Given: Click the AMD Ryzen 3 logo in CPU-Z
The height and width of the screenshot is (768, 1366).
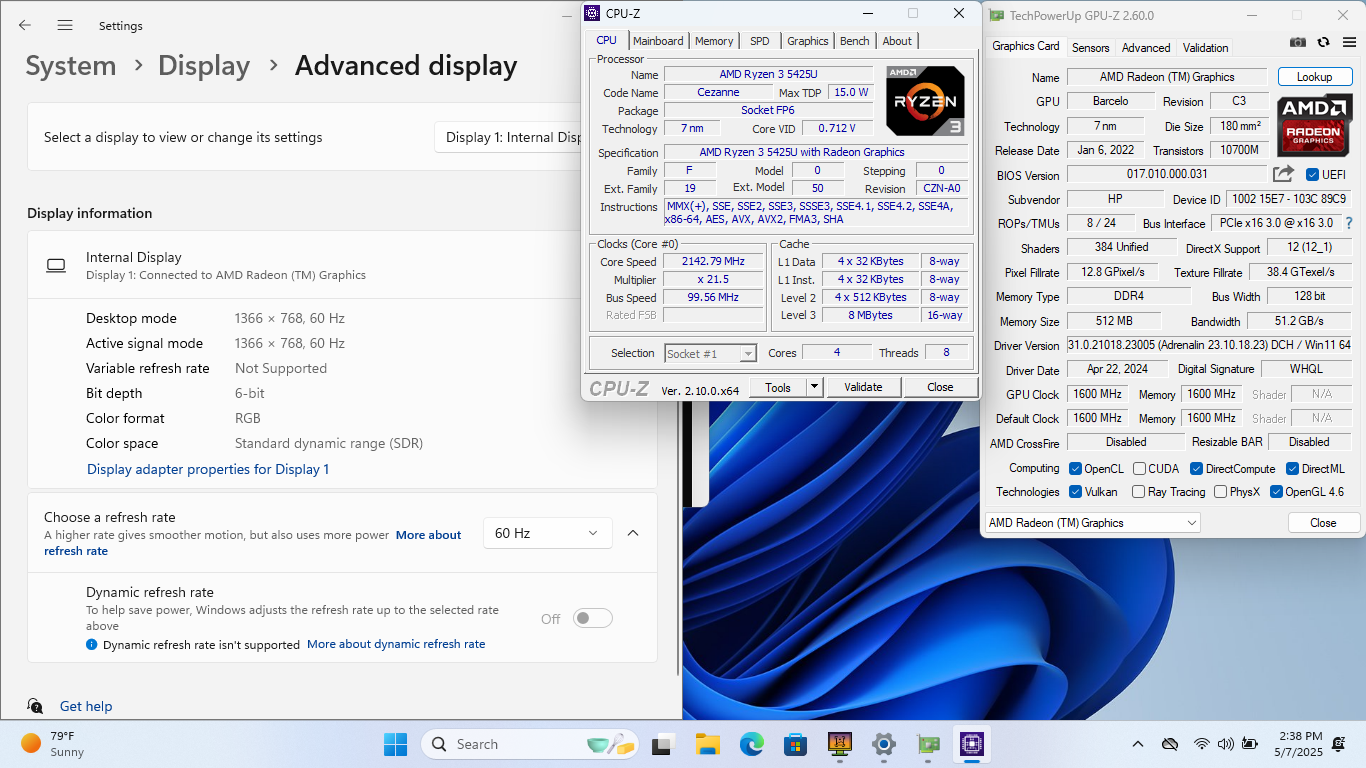Looking at the screenshot, I should click(925, 100).
